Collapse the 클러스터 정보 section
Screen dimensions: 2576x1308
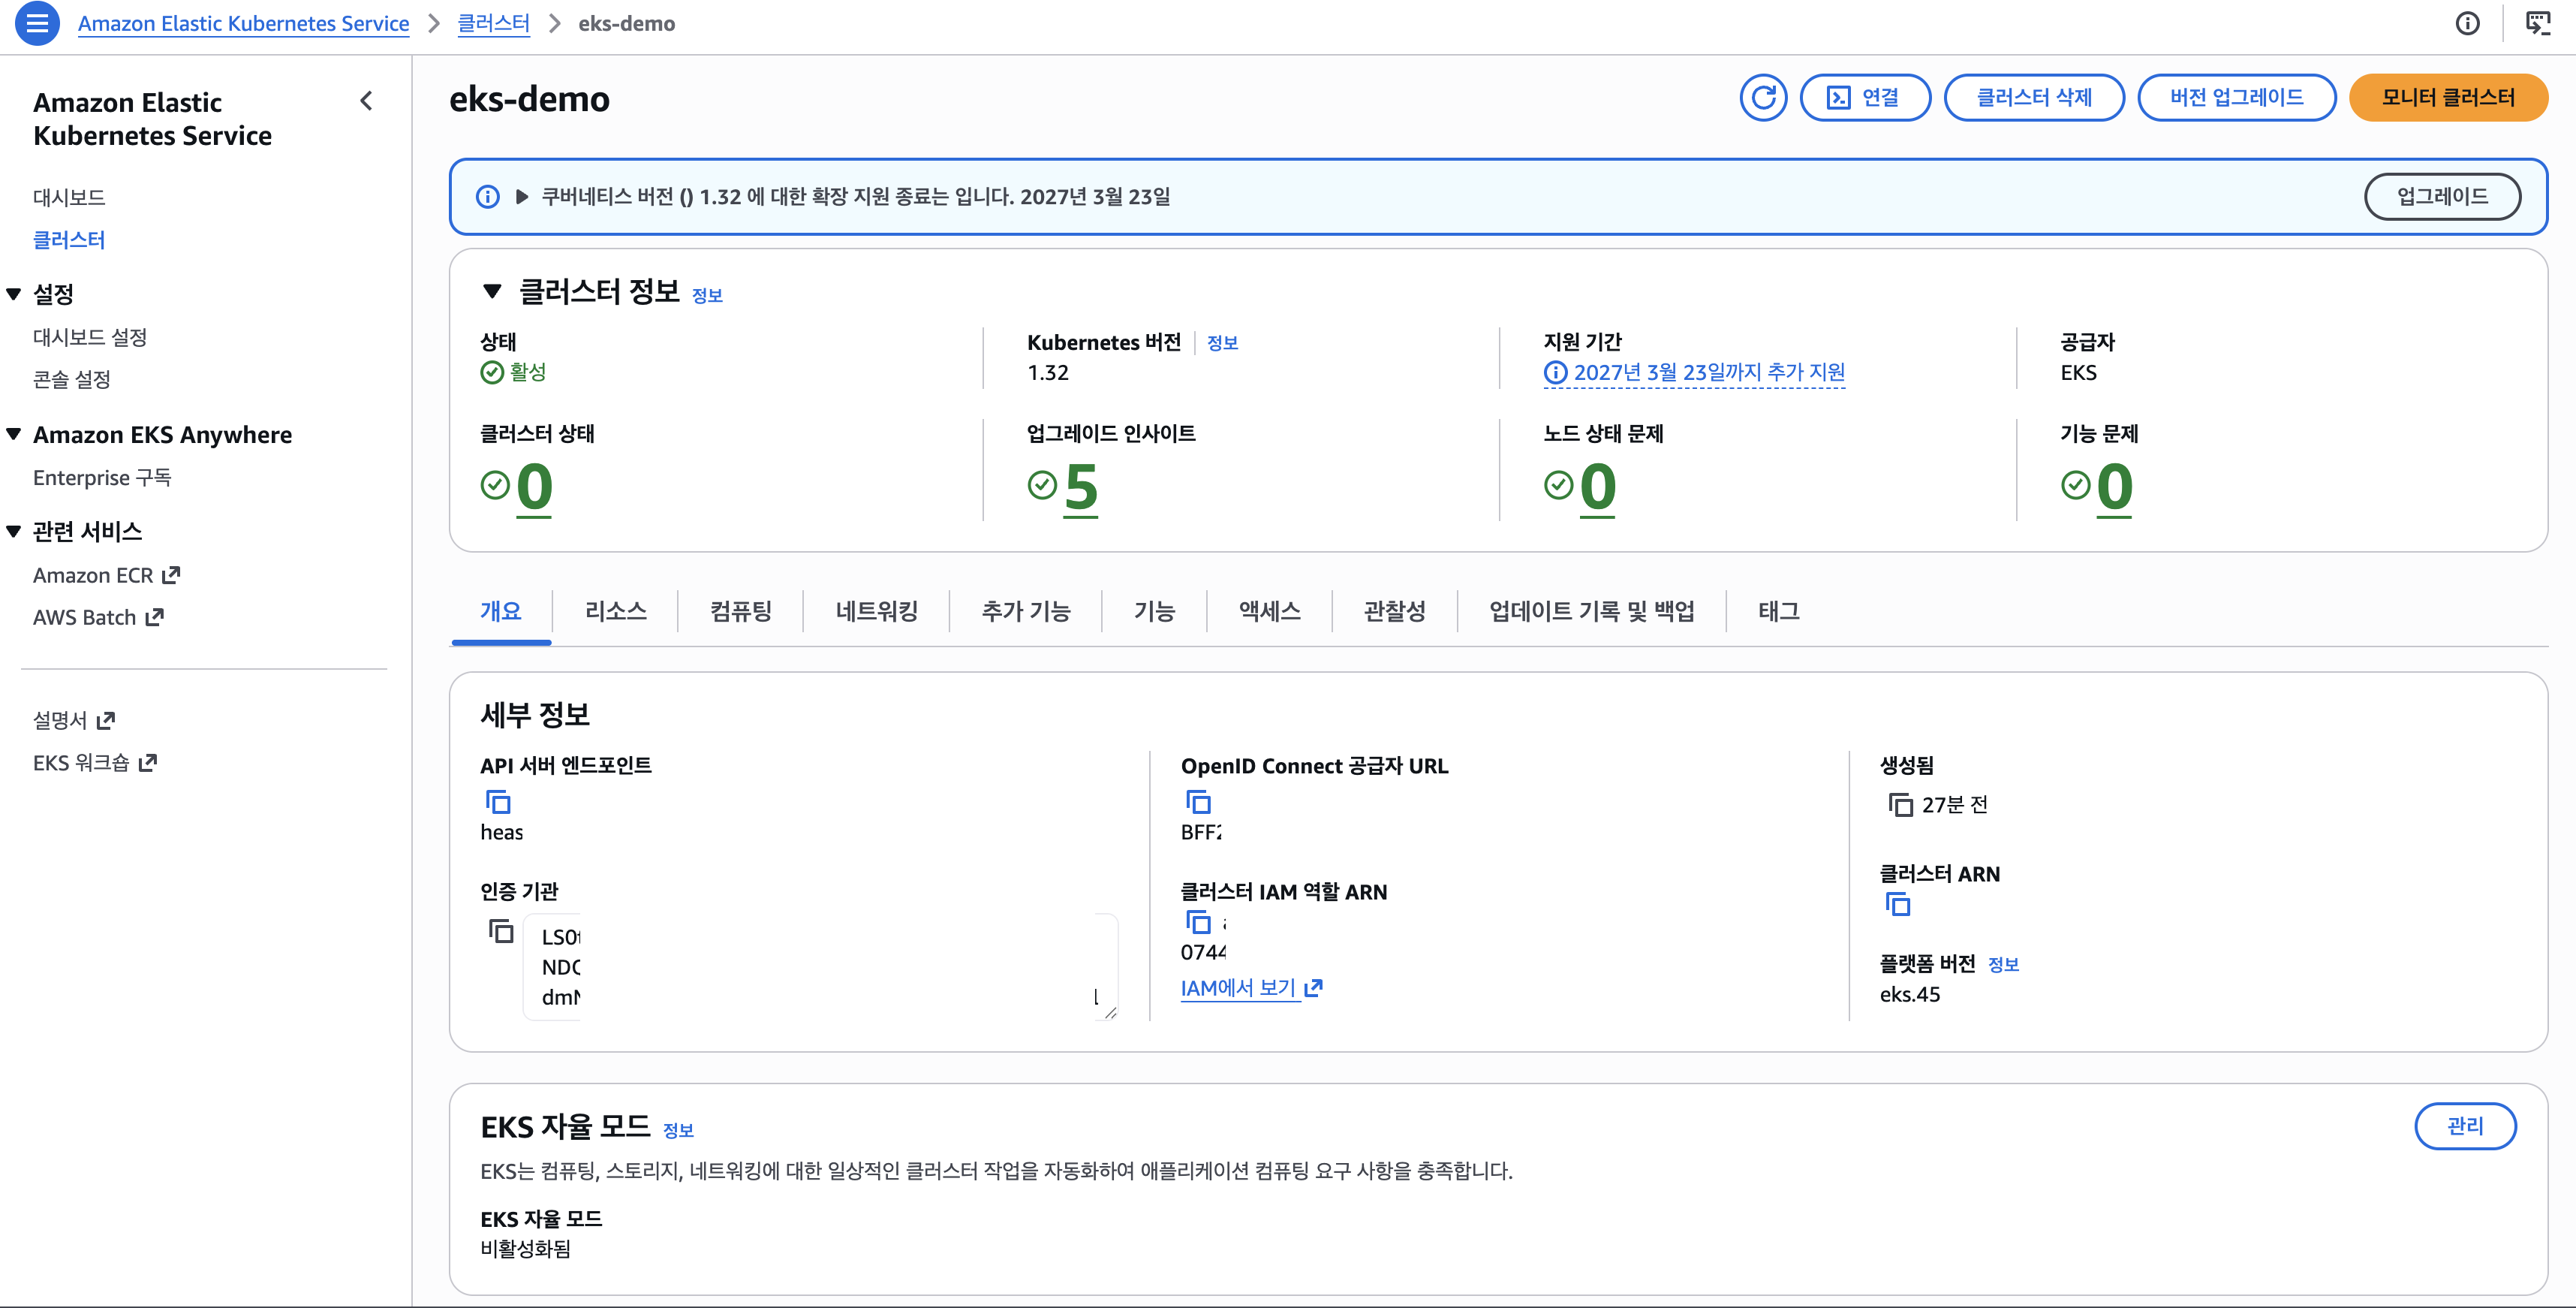(x=491, y=291)
